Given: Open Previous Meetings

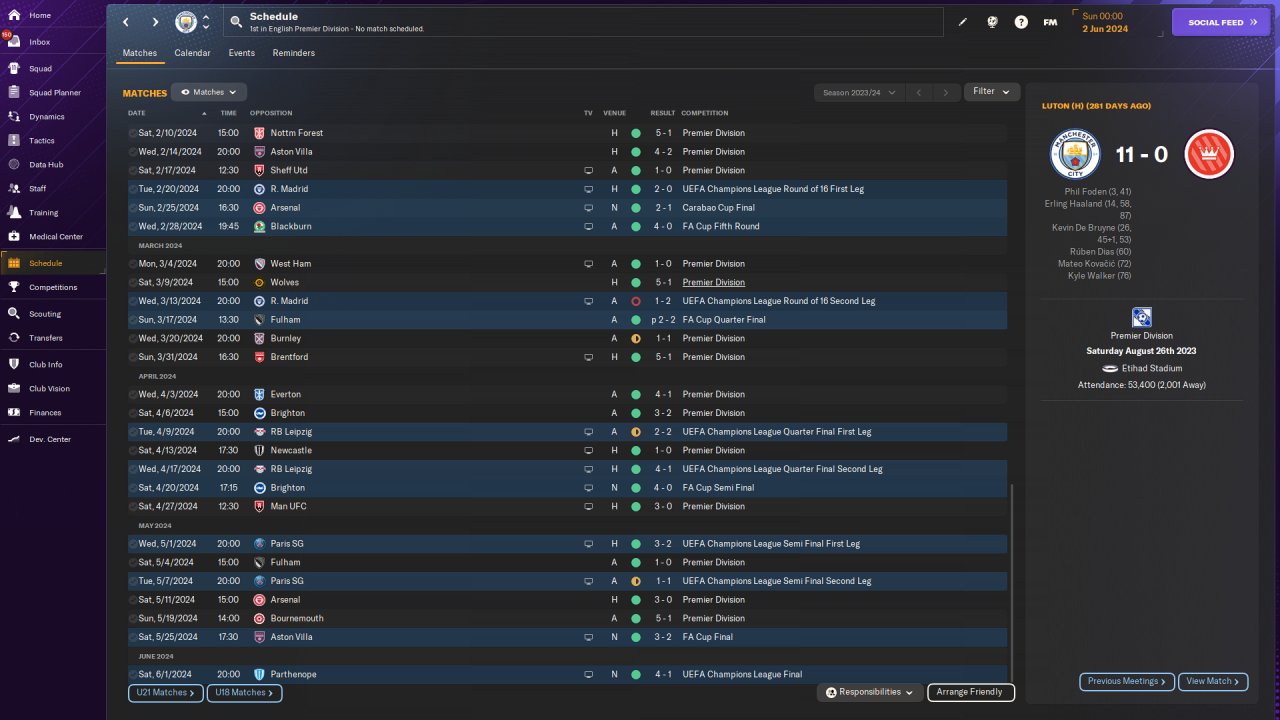Looking at the screenshot, I should pyautogui.click(x=1127, y=682).
